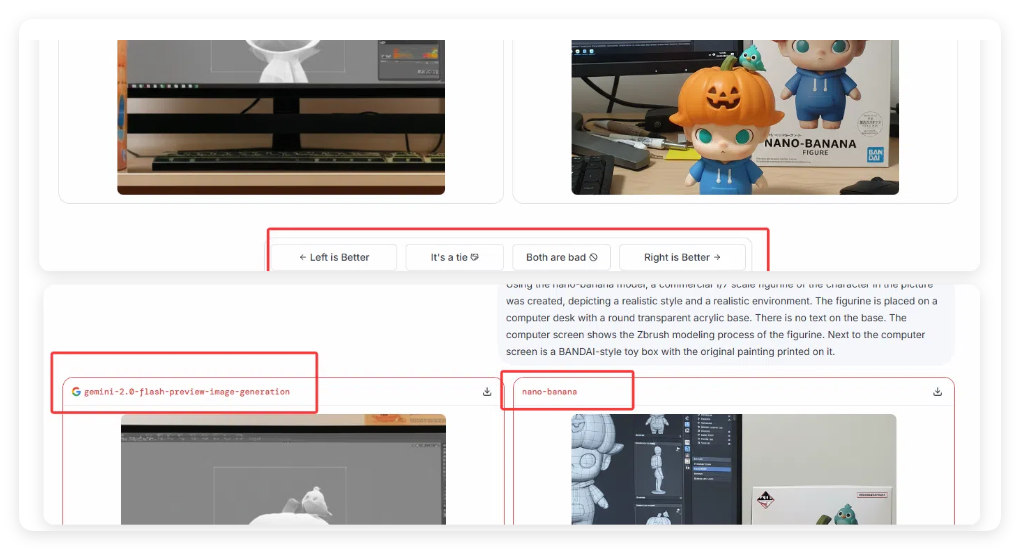Click the gemini-2.0-flash-preview-image-generation model label
Screen dimensions: 1020x550
coord(187,392)
